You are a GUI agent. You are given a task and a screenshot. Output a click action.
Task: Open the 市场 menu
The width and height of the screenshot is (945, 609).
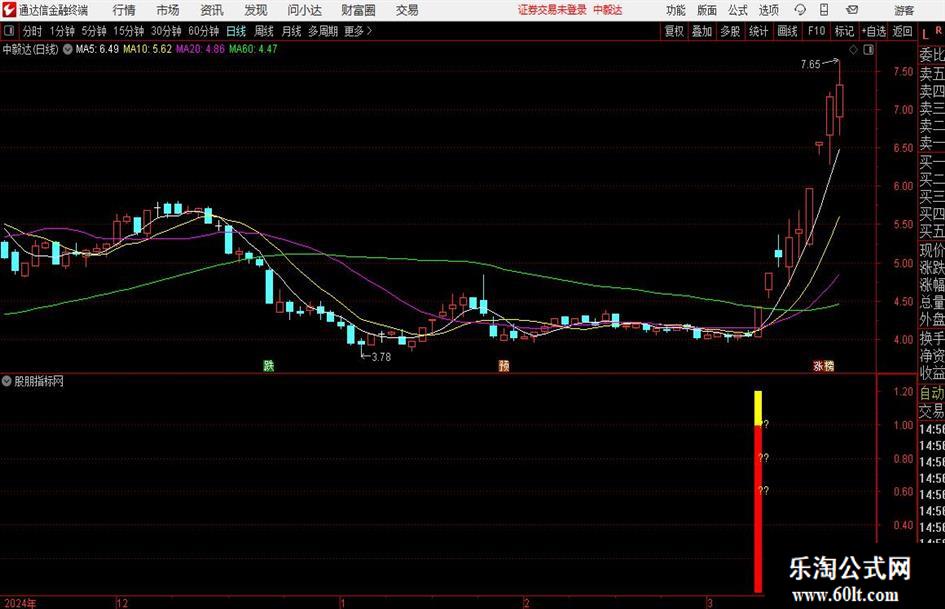tap(168, 10)
